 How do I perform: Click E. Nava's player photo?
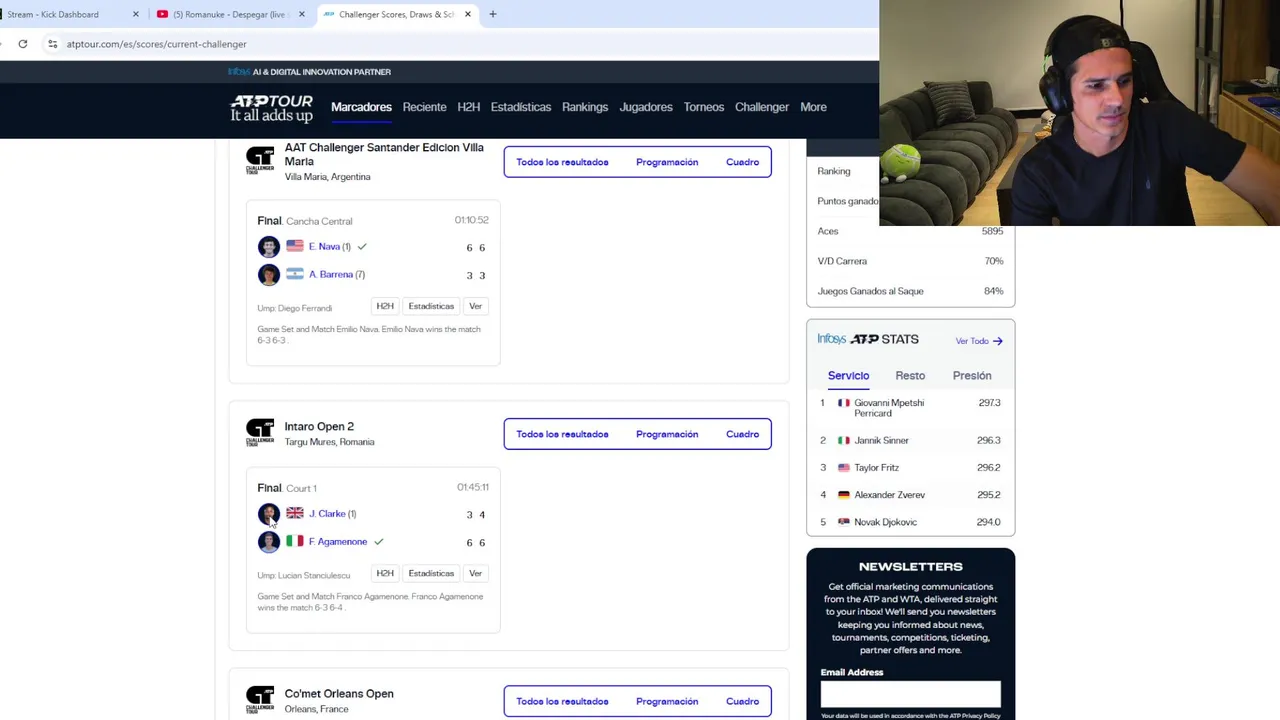pyautogui.click(x=269, y=247)
